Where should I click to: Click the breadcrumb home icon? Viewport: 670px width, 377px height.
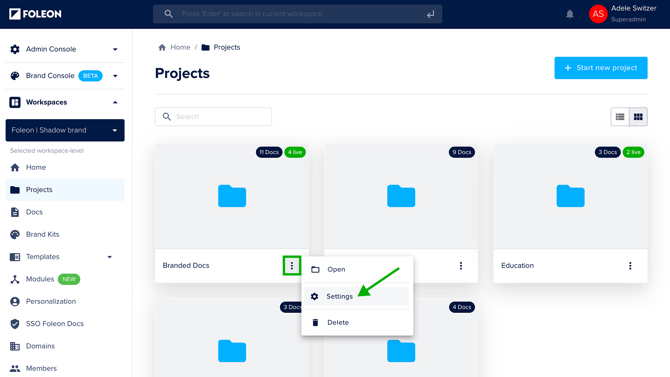pos(162,47)
